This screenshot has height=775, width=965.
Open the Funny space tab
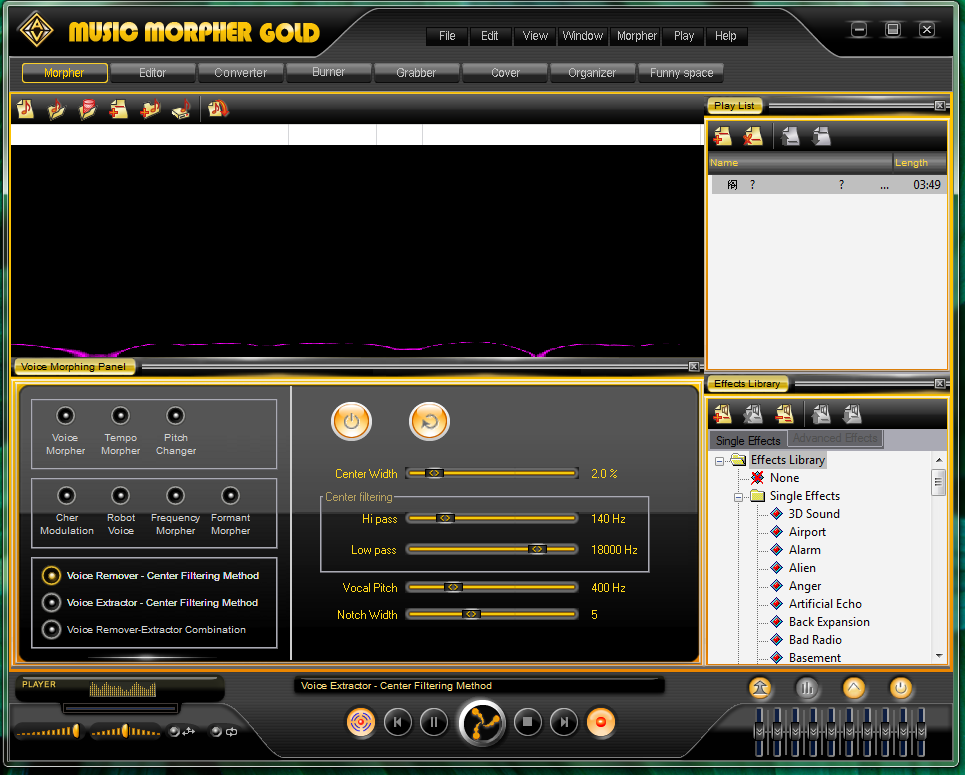coord(681,73)
